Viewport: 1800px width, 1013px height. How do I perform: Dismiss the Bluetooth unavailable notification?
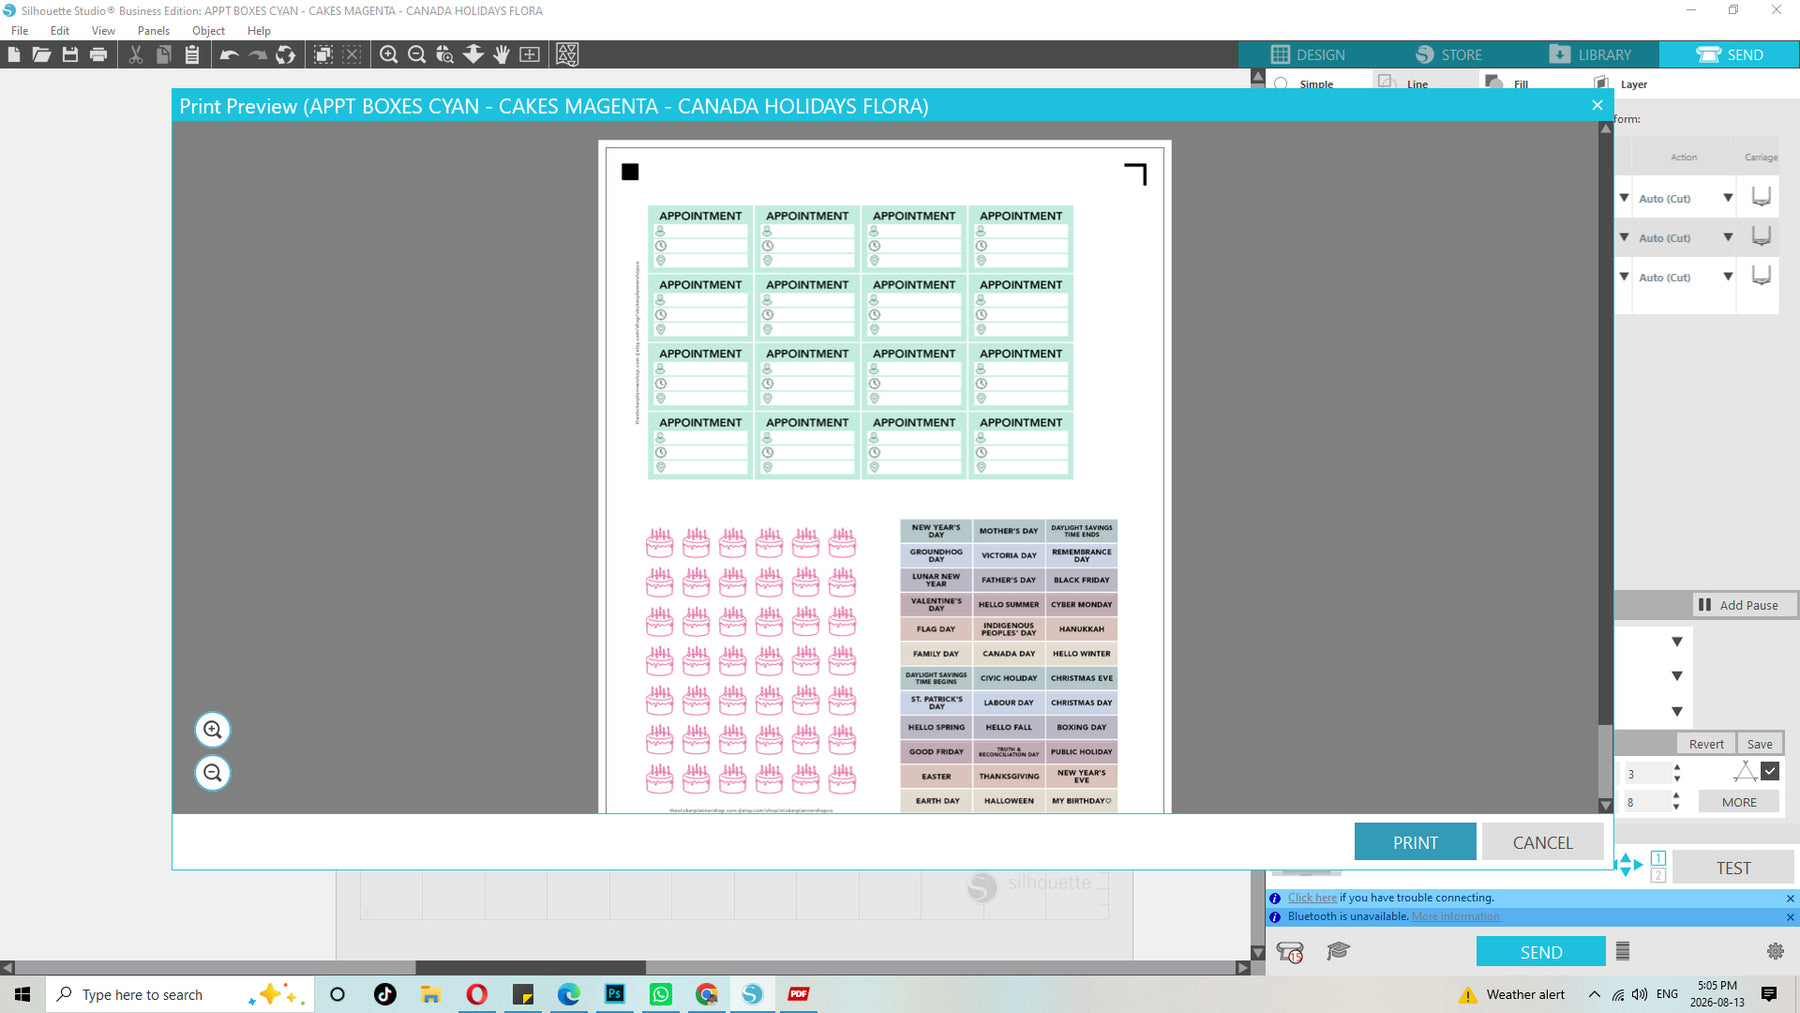pos(1790,917)
